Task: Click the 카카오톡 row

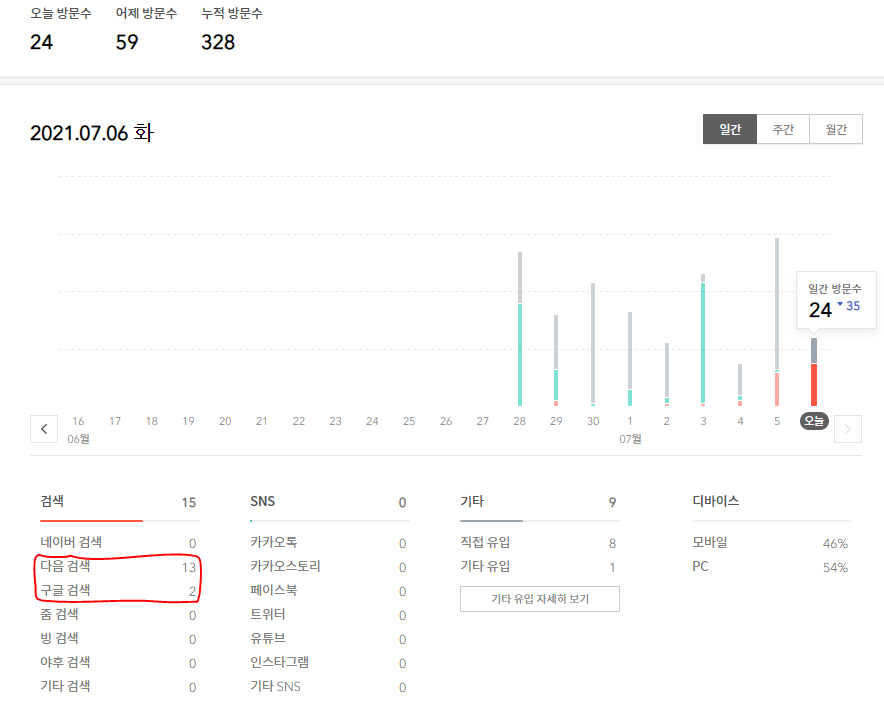Action: click(x=329, y=542)
